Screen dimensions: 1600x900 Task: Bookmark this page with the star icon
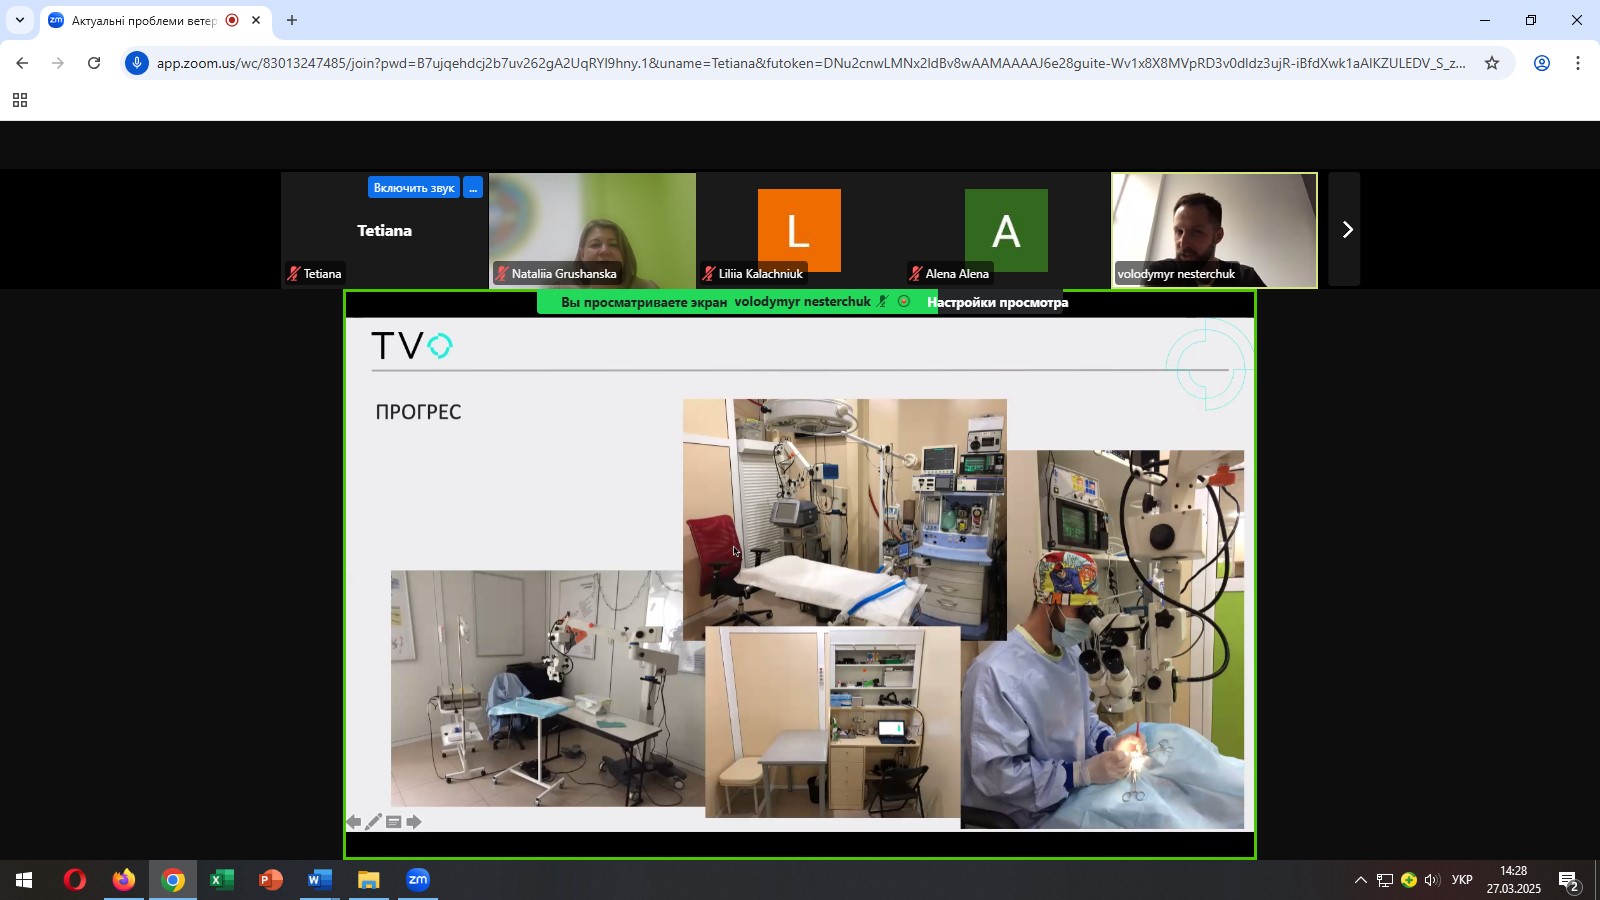coord(1492,63)
